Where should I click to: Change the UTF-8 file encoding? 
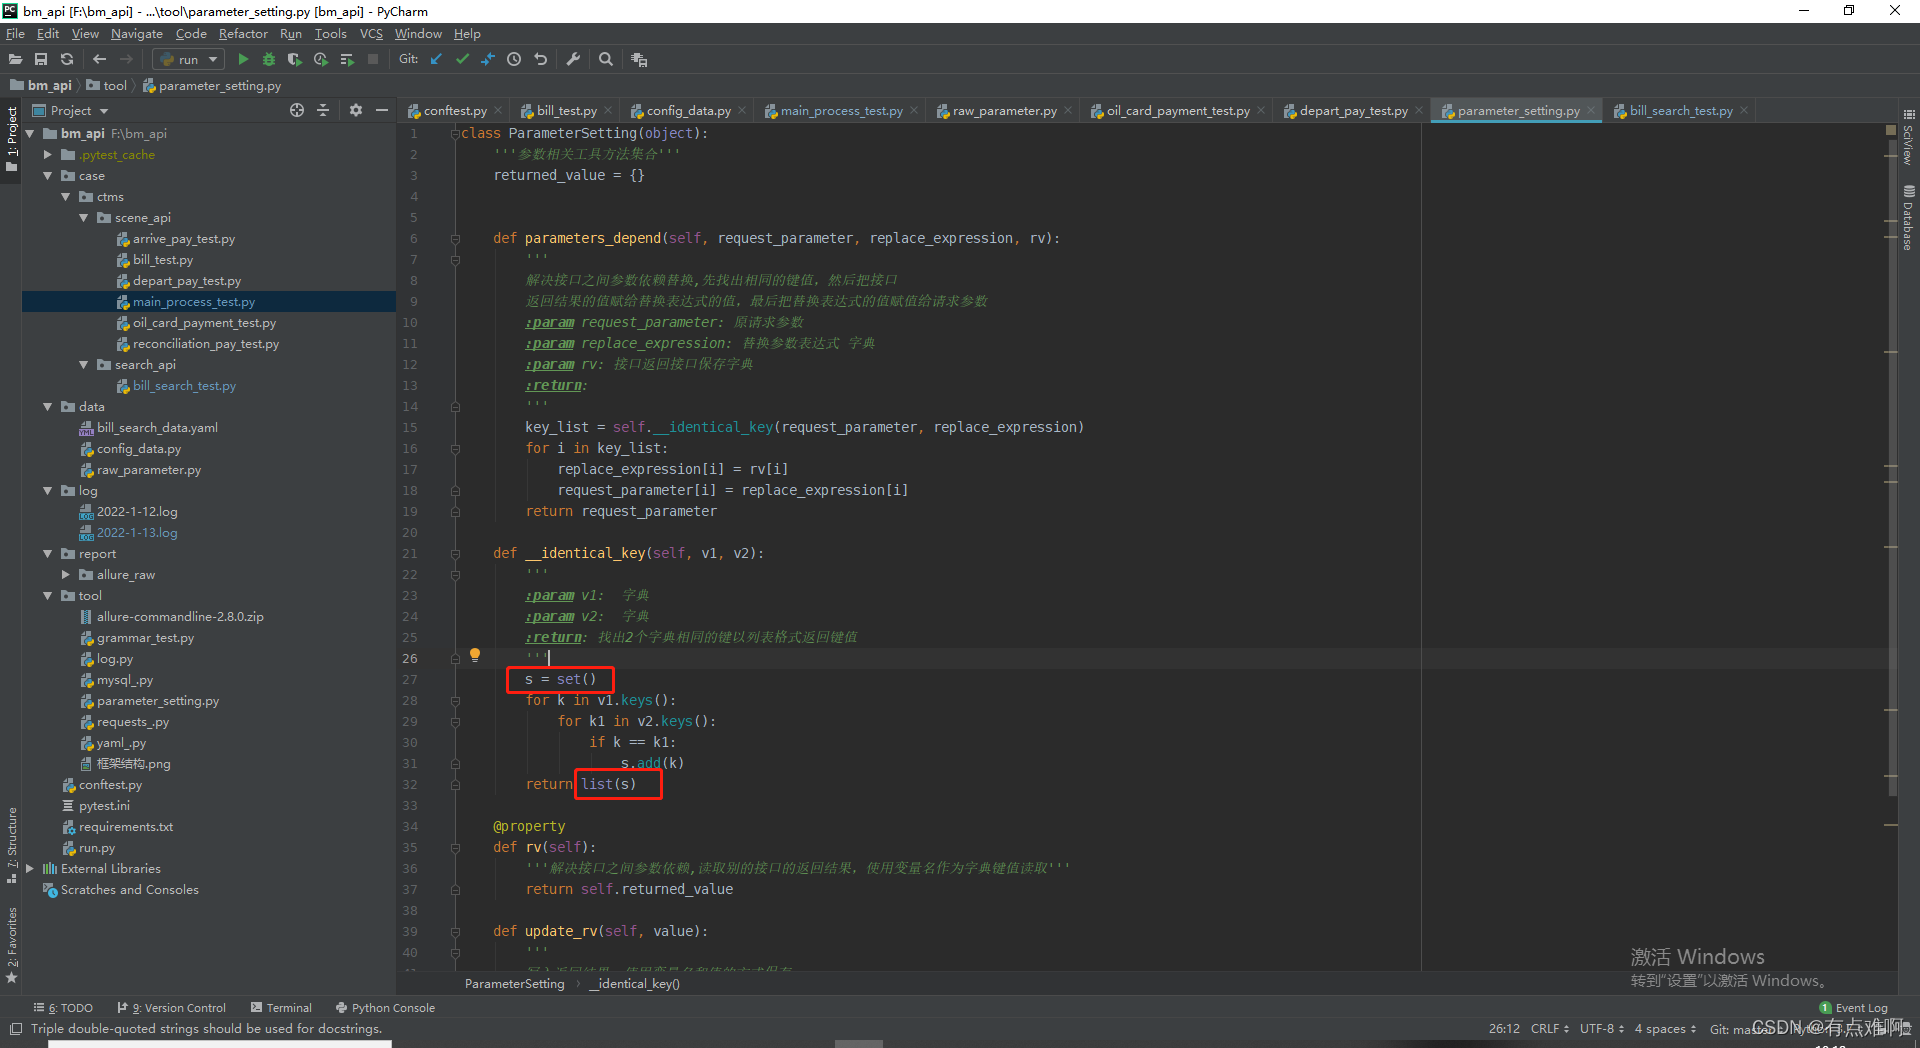[x=1602, y=1029]
